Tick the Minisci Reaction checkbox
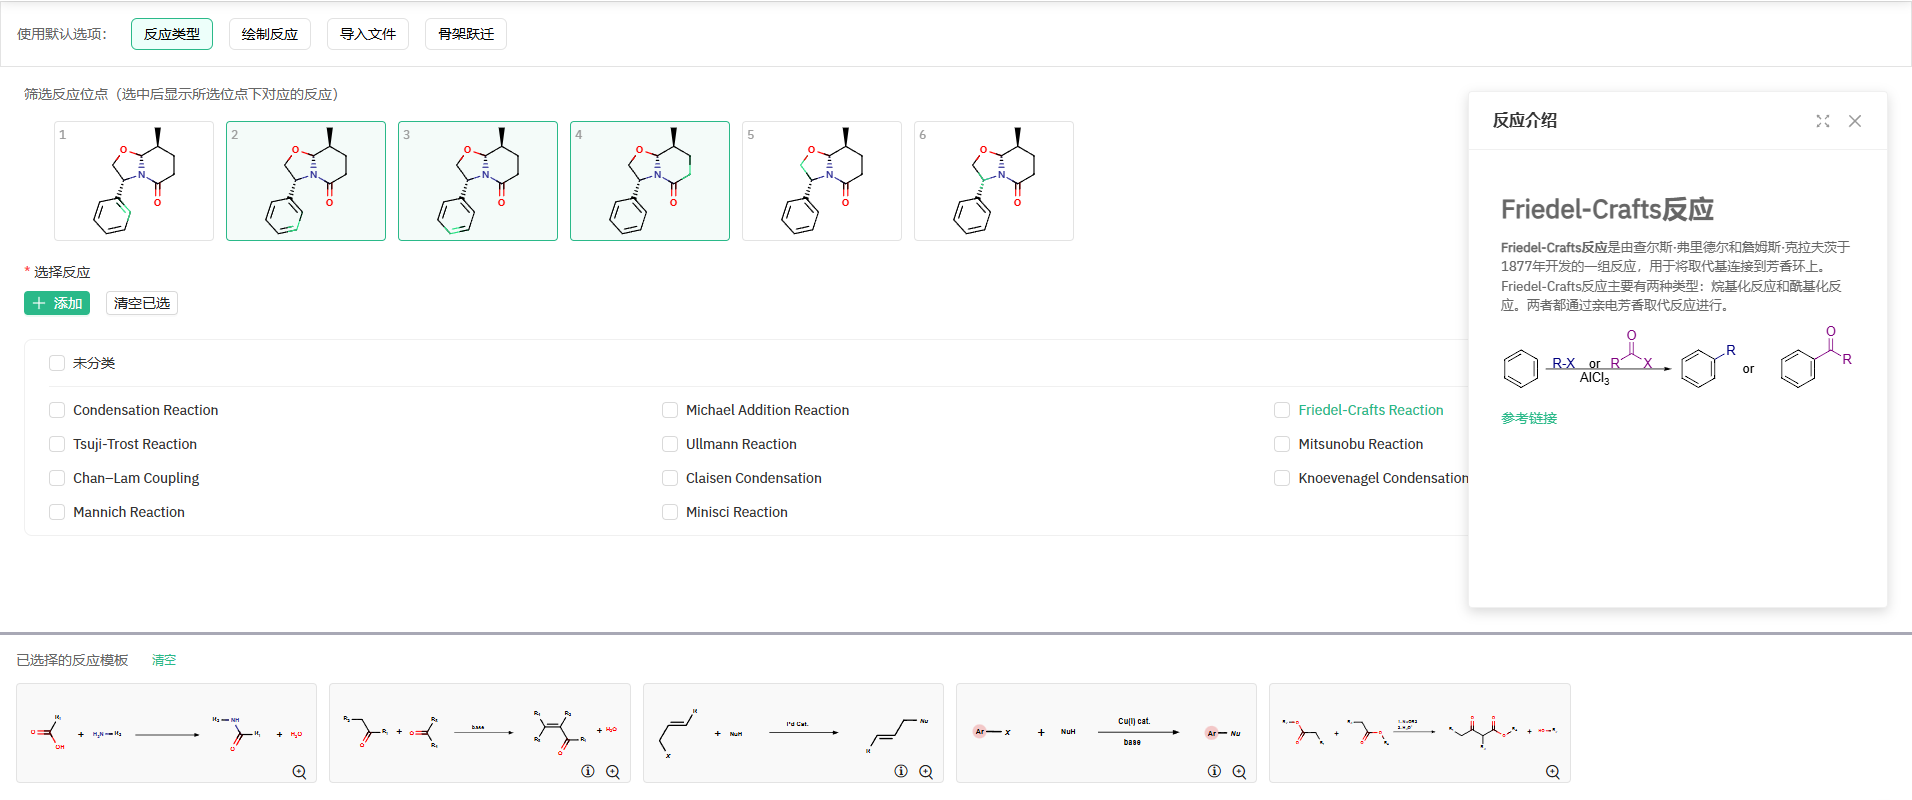This screenshot has height=800, width=1912. click(x=670, y=512)
